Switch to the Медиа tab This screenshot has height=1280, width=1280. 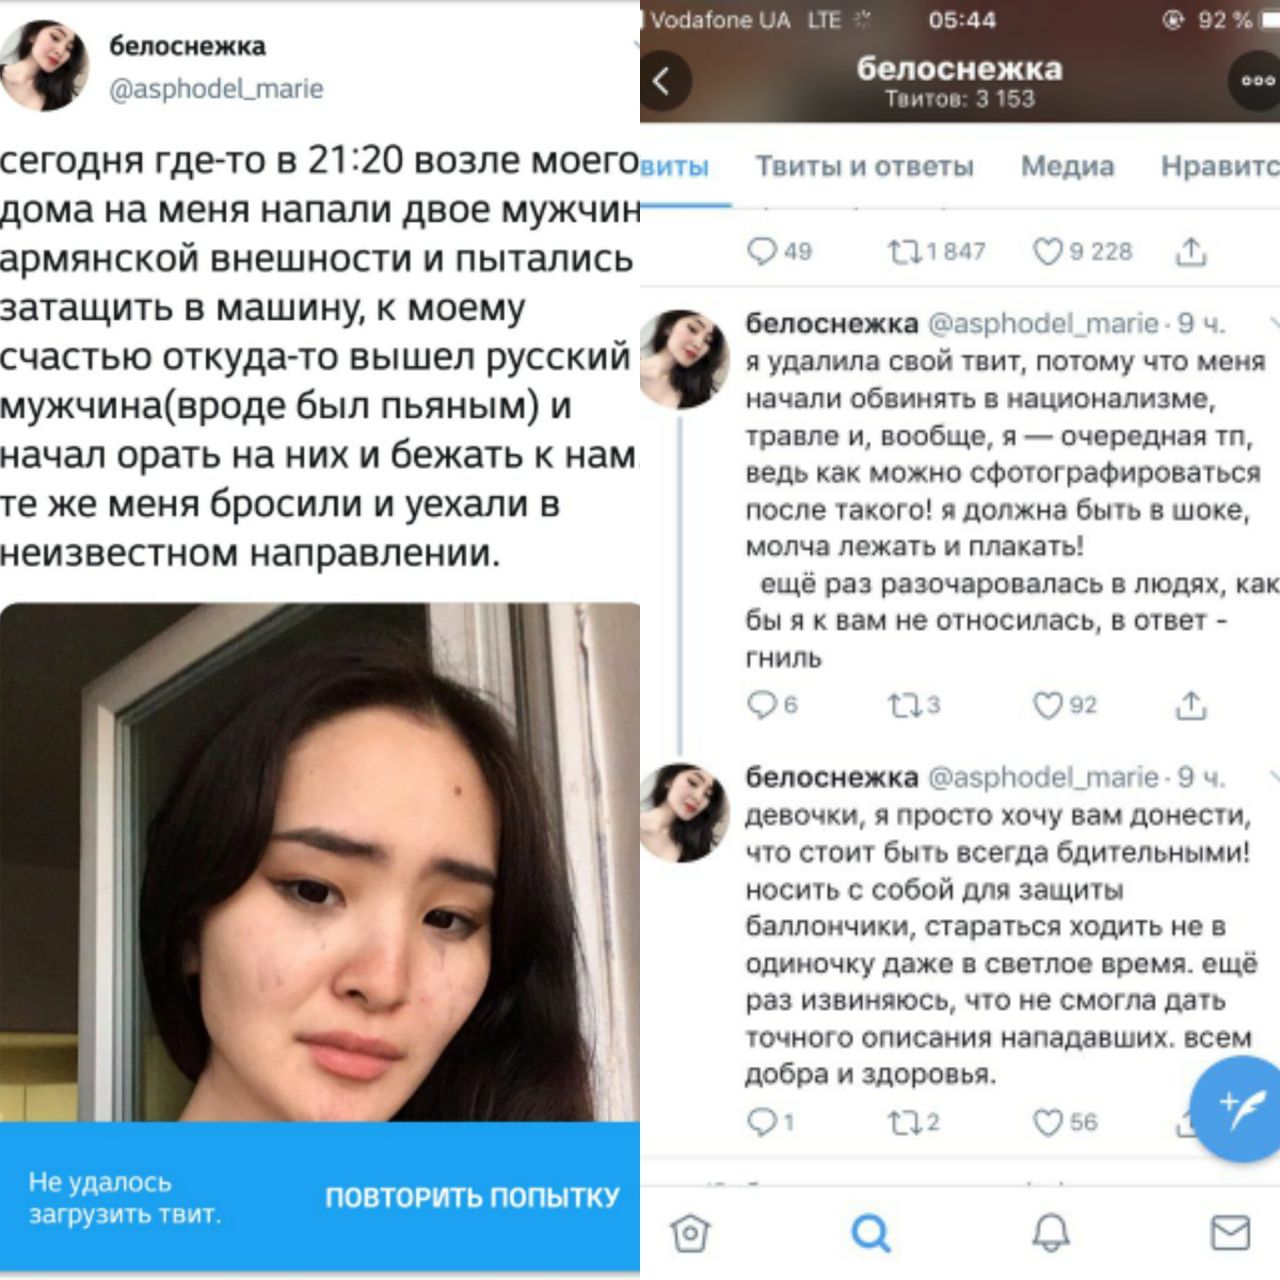coord(1067,166)
